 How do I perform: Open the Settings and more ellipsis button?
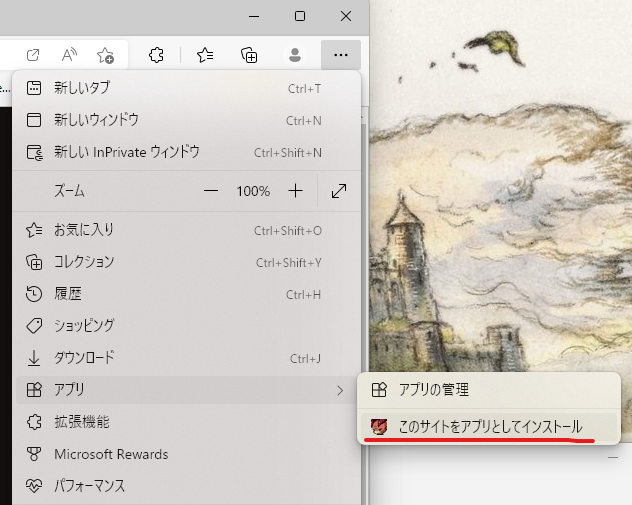point(341,55)
